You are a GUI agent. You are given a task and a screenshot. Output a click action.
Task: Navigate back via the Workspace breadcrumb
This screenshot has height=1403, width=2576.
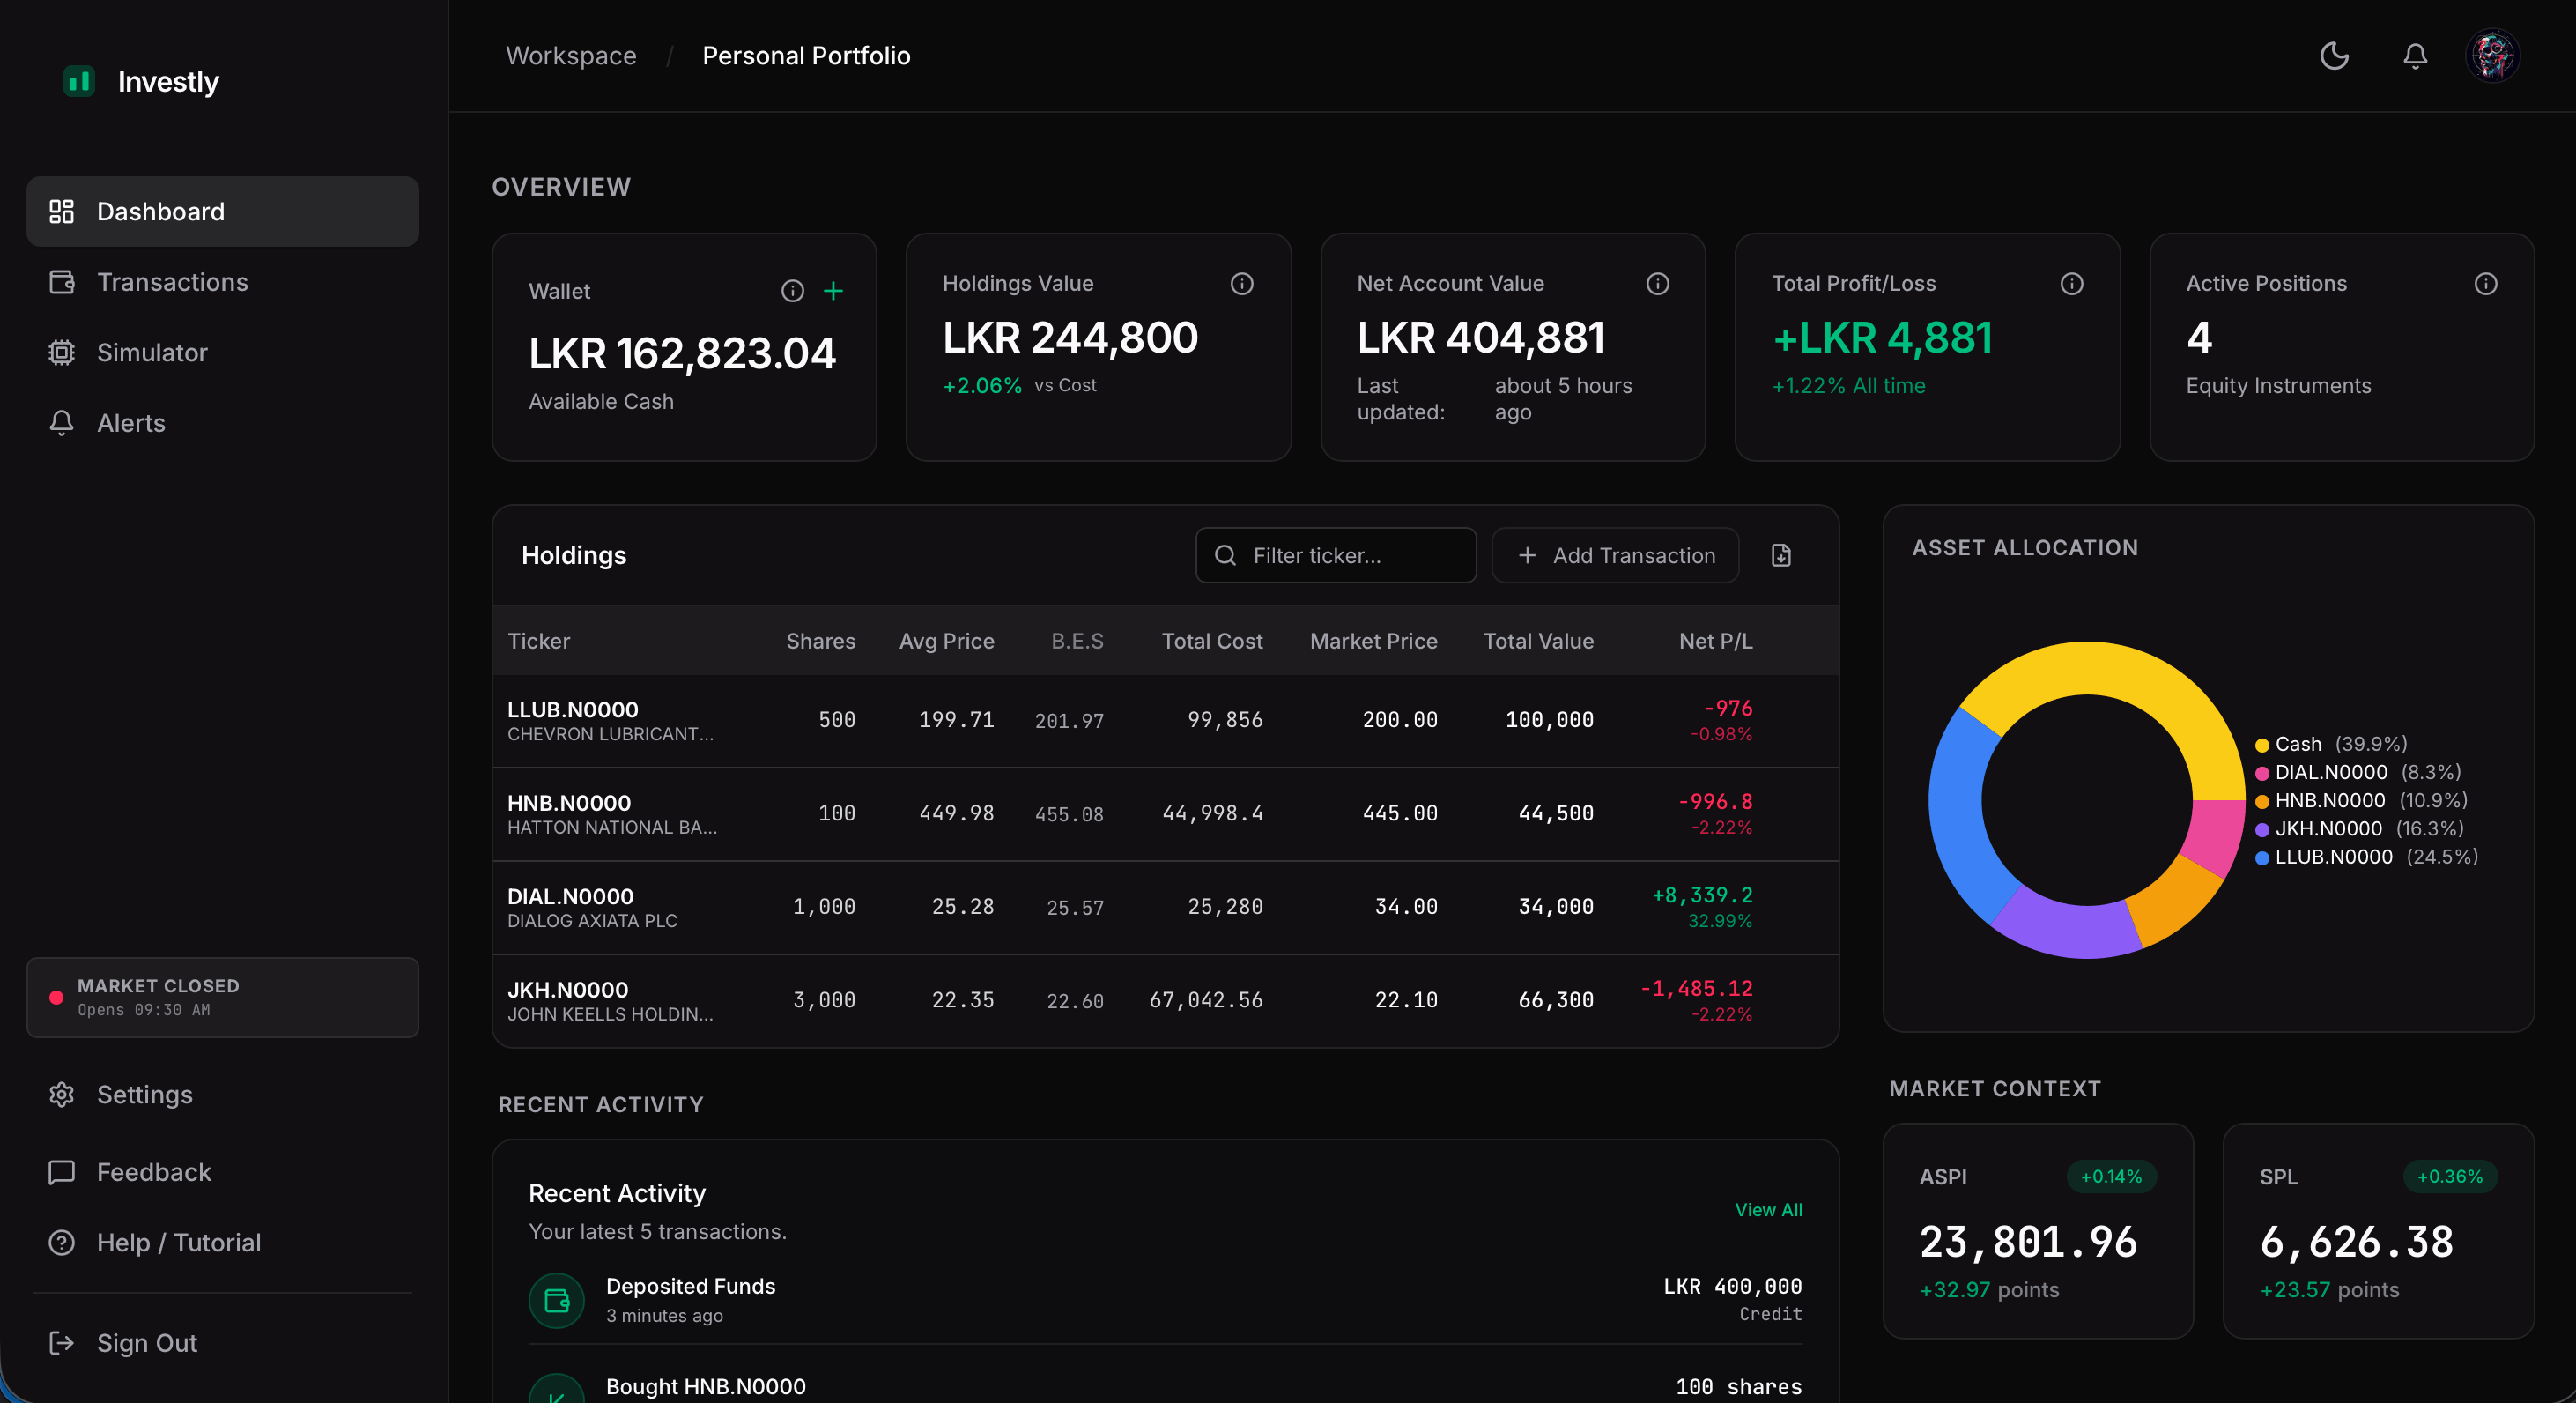(571, 56)
